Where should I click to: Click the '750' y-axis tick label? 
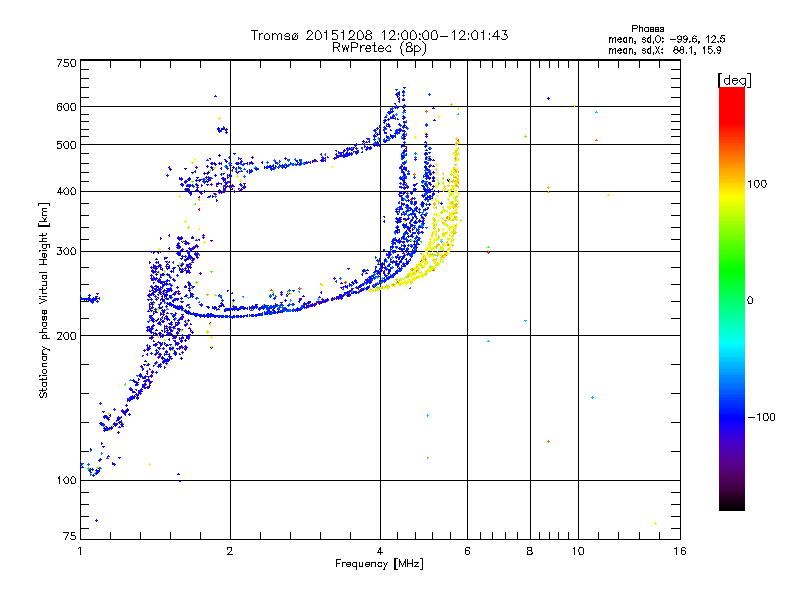tap(66, 63)
